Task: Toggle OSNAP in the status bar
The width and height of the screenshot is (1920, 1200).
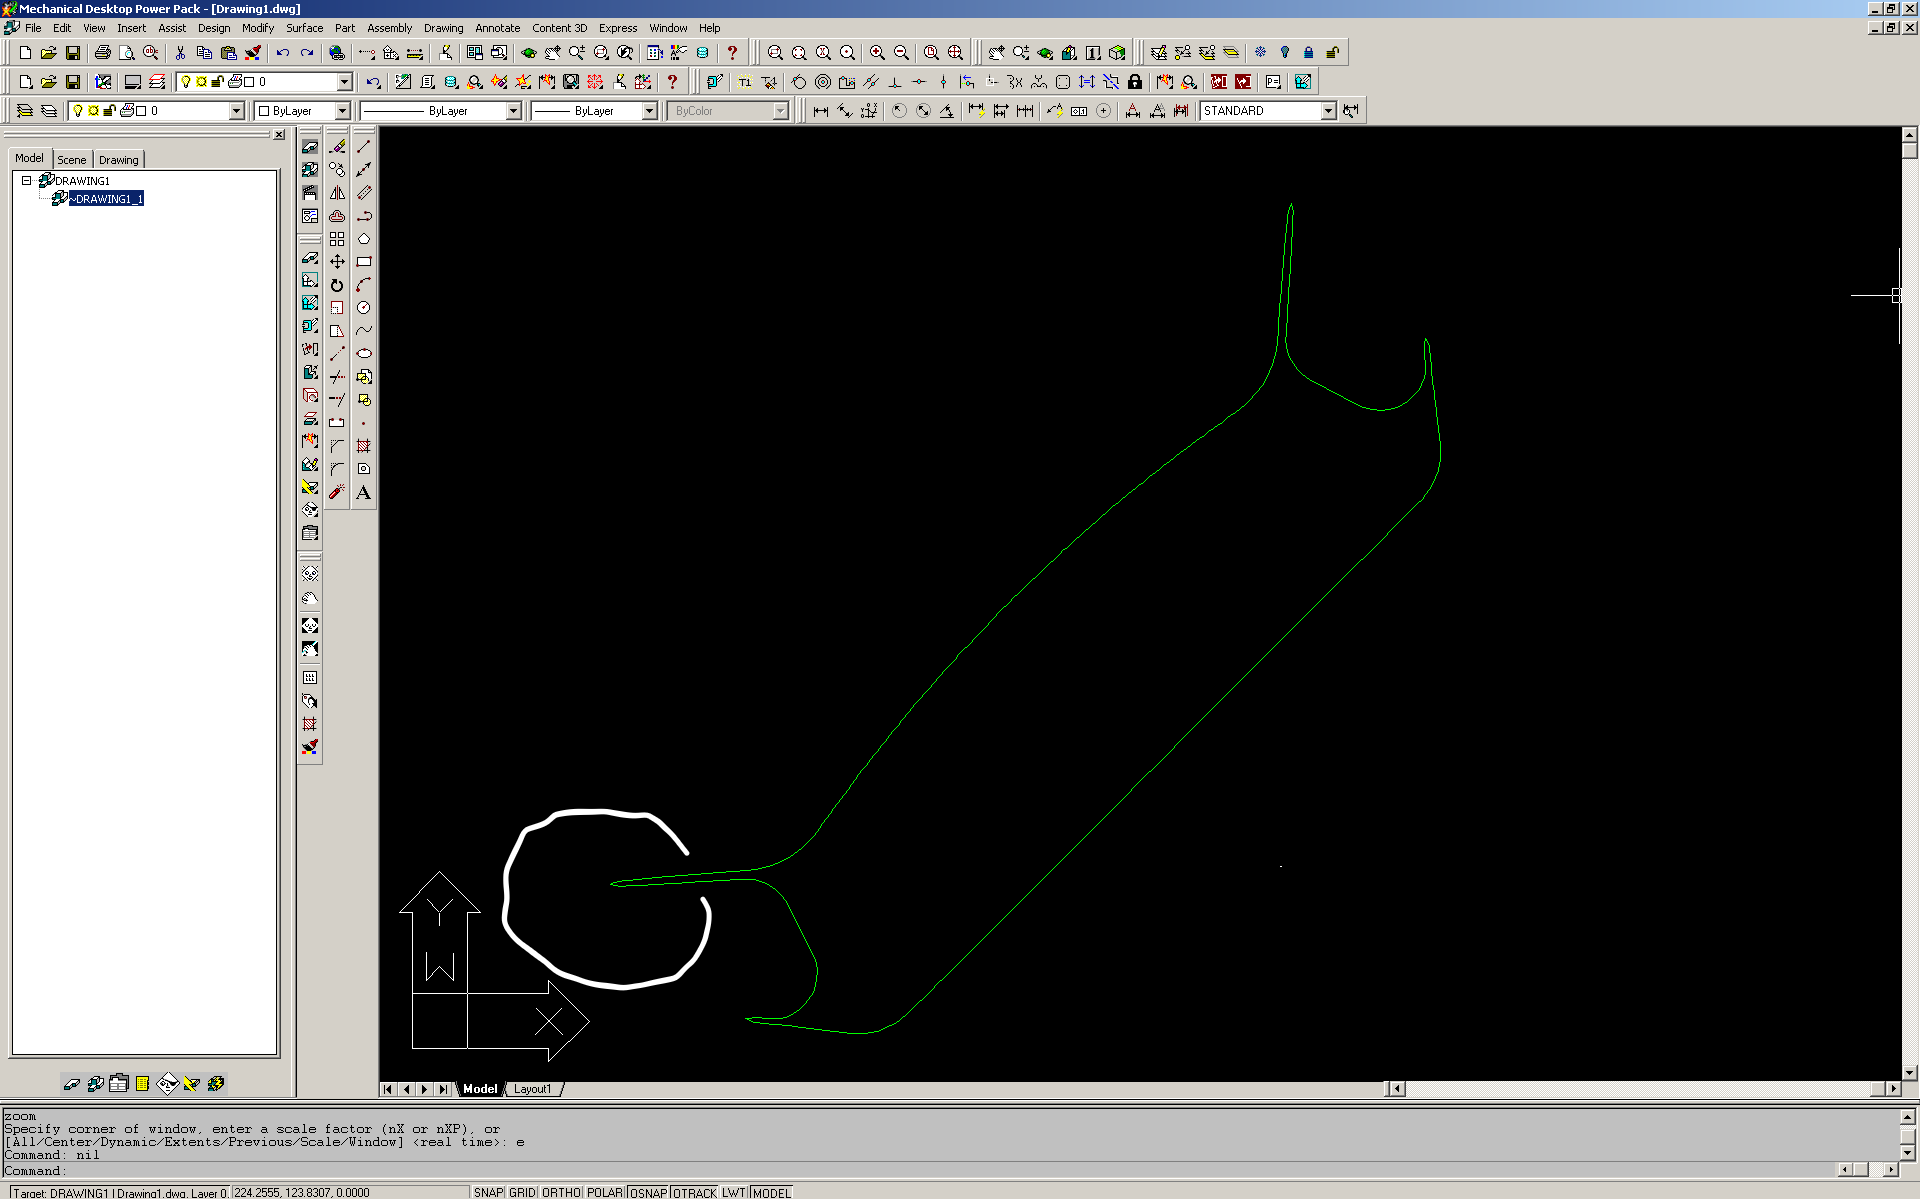Action: (648, 1192)
